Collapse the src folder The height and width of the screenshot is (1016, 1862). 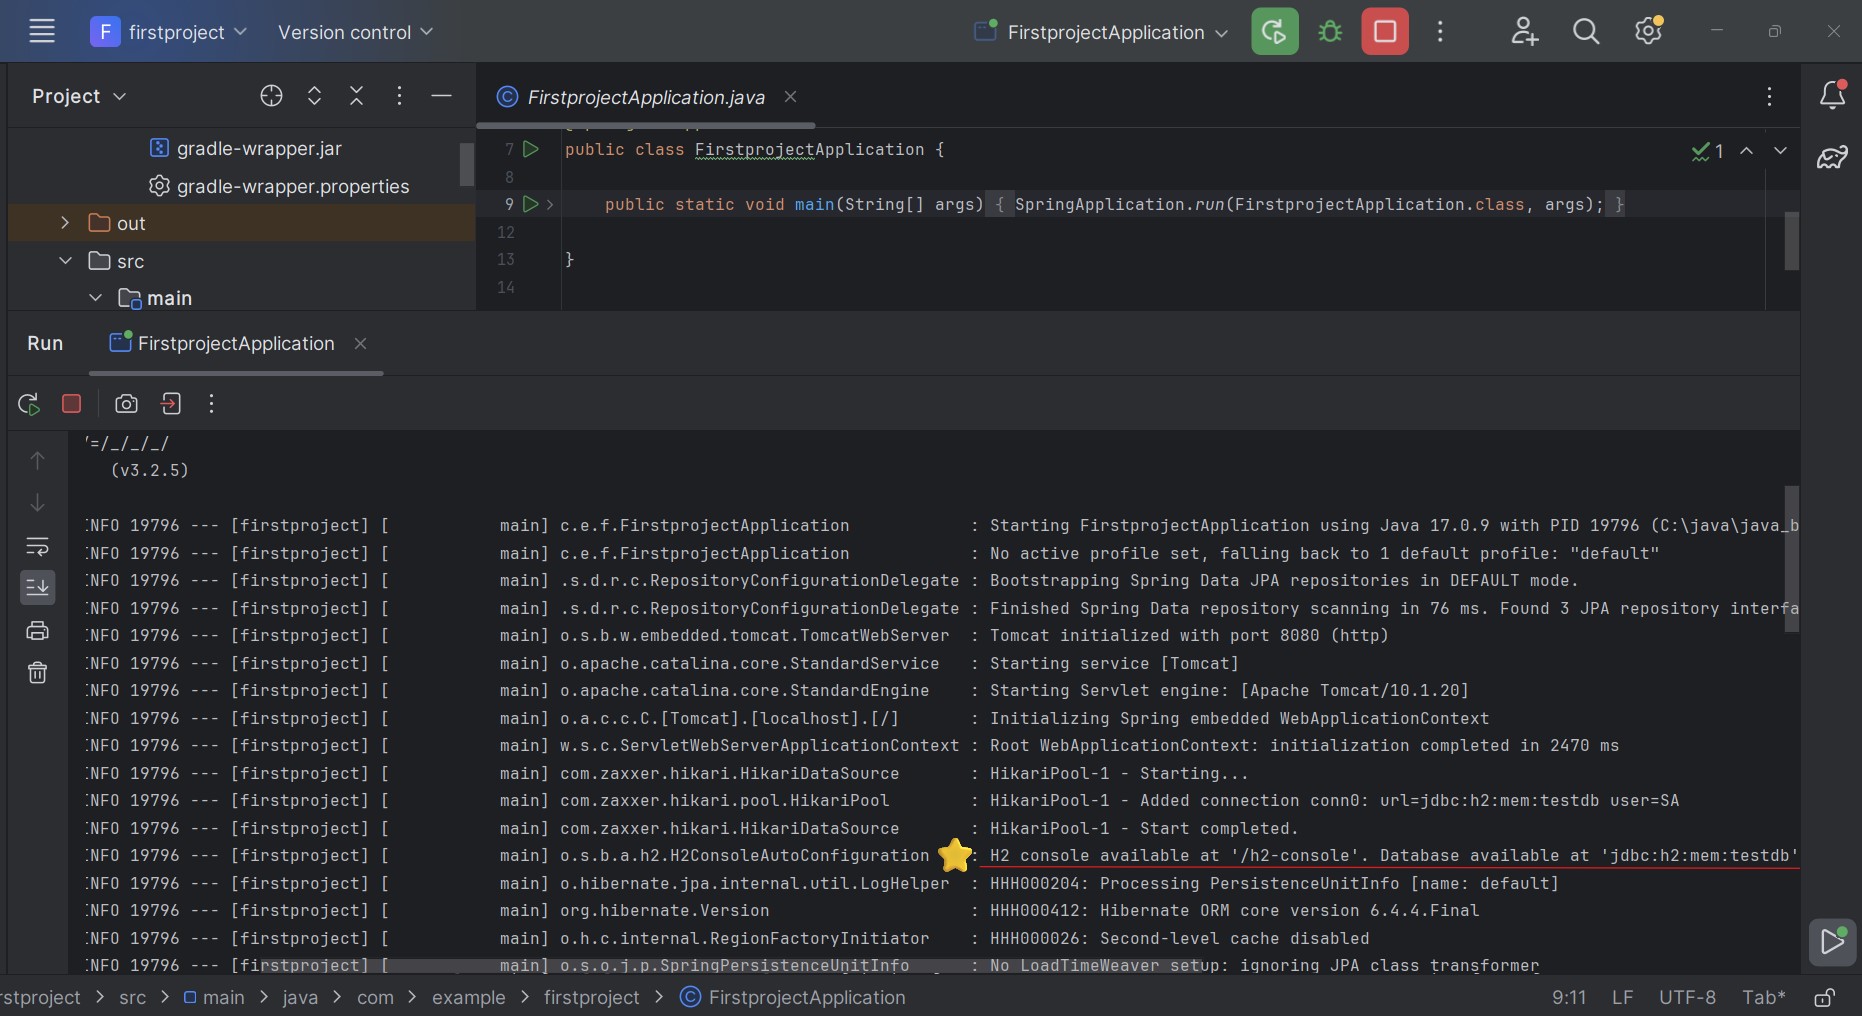point(65,261)
